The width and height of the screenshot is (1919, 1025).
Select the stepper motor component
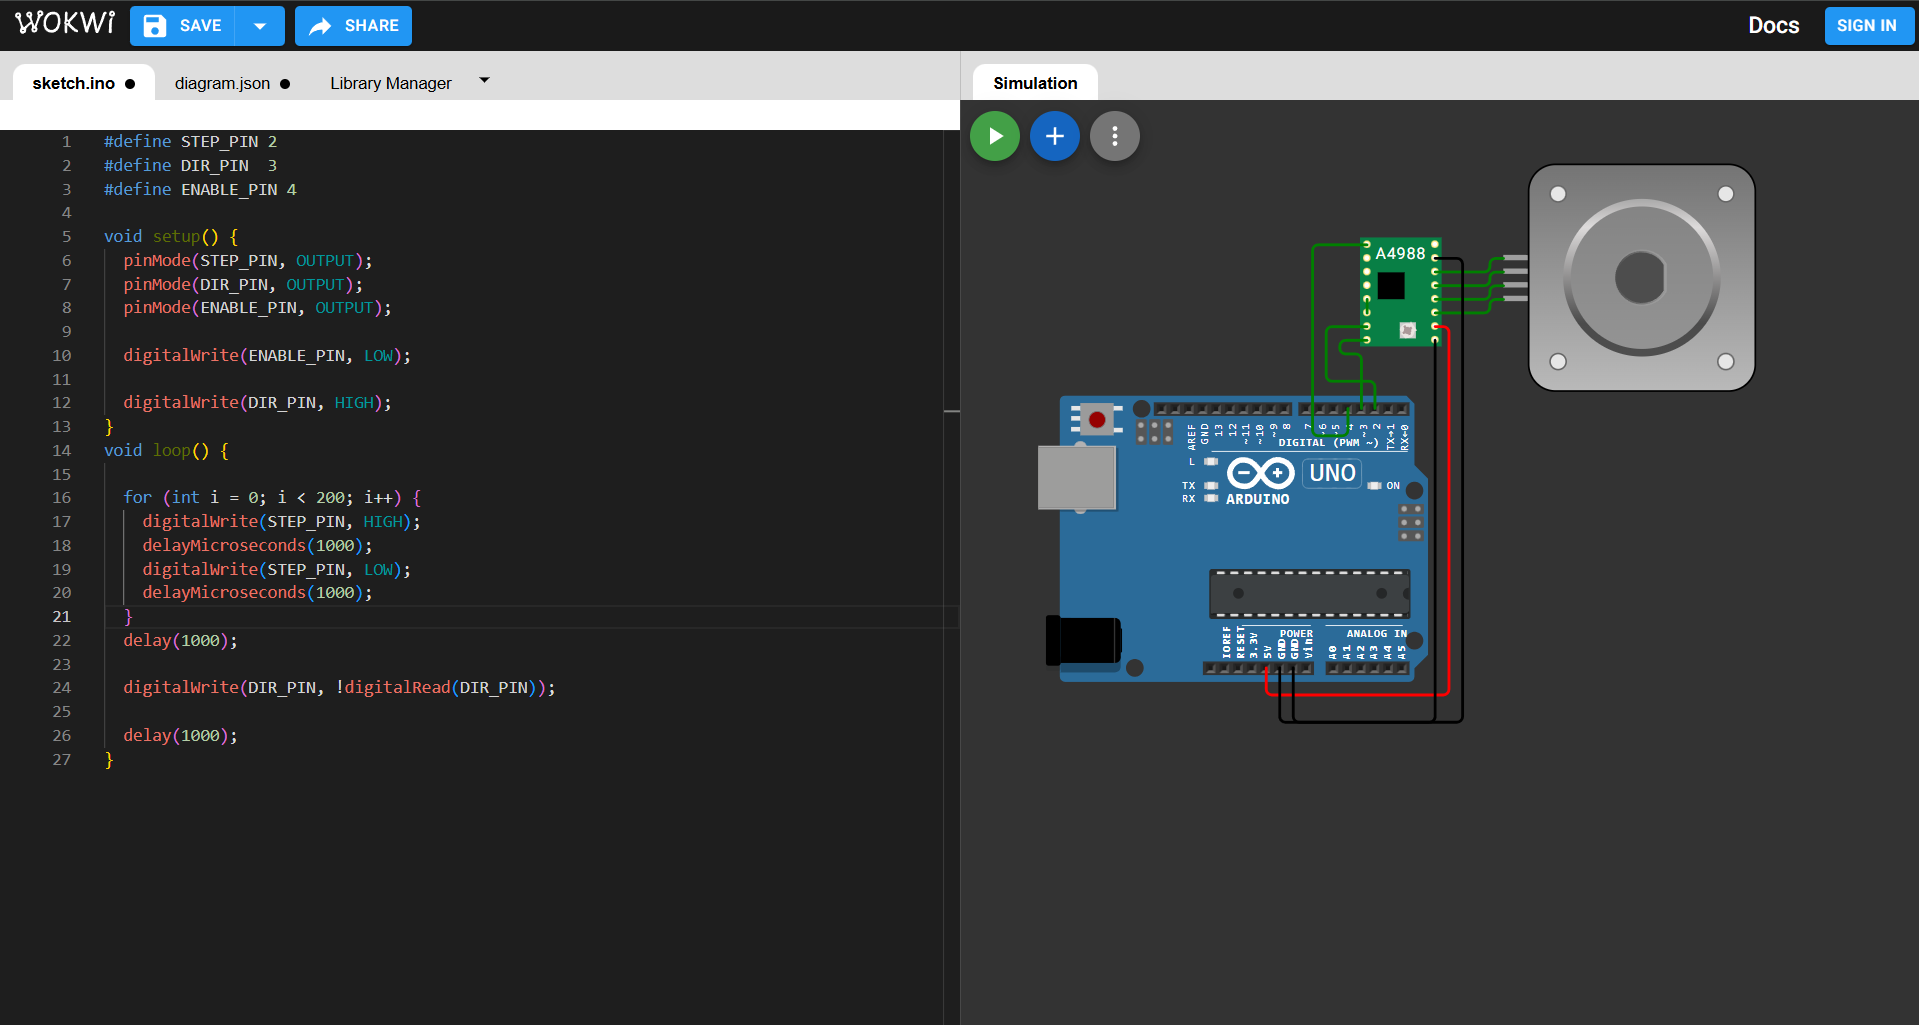coord(1641,277)
